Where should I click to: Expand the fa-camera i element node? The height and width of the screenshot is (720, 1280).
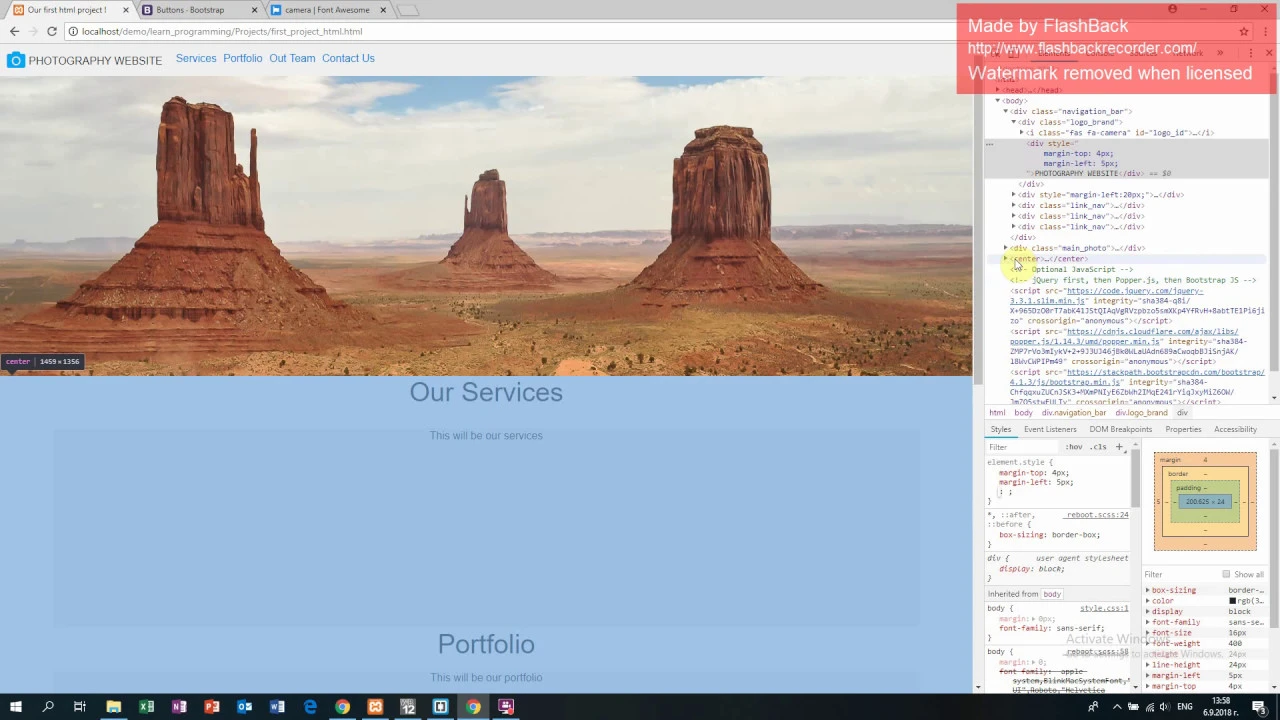(1021, 132)
